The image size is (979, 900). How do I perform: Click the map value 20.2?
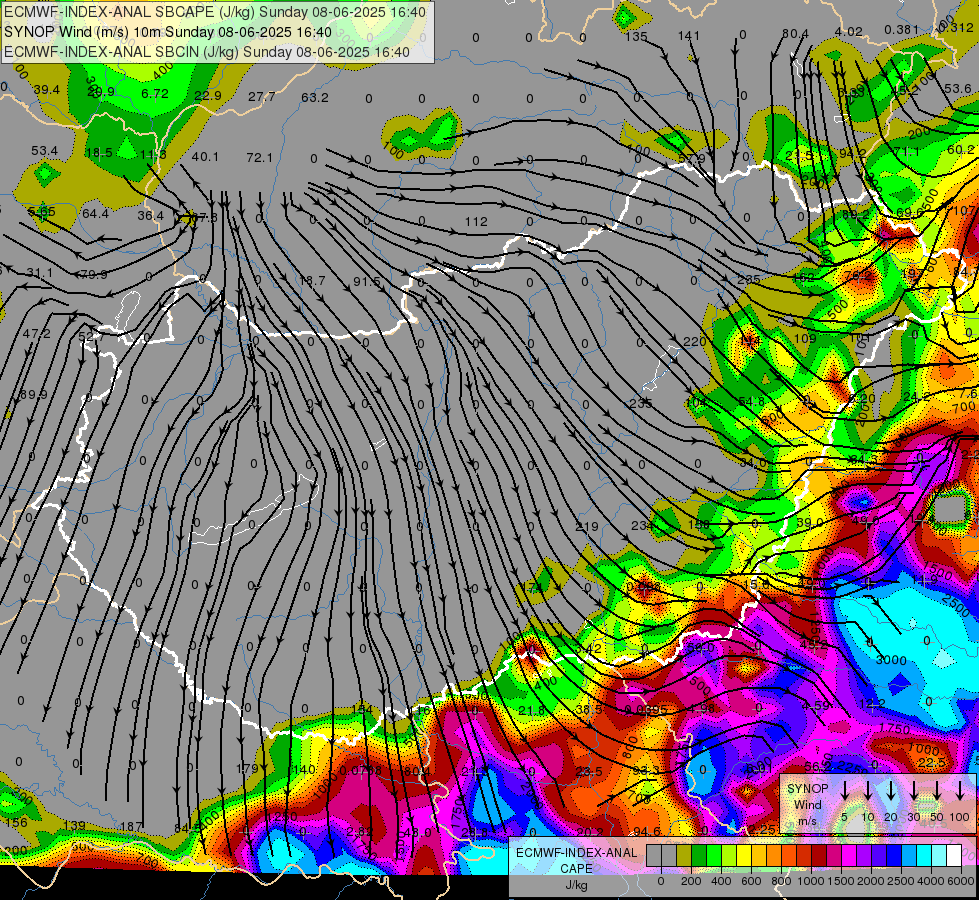pyautogui.click(x=590, y=832)
